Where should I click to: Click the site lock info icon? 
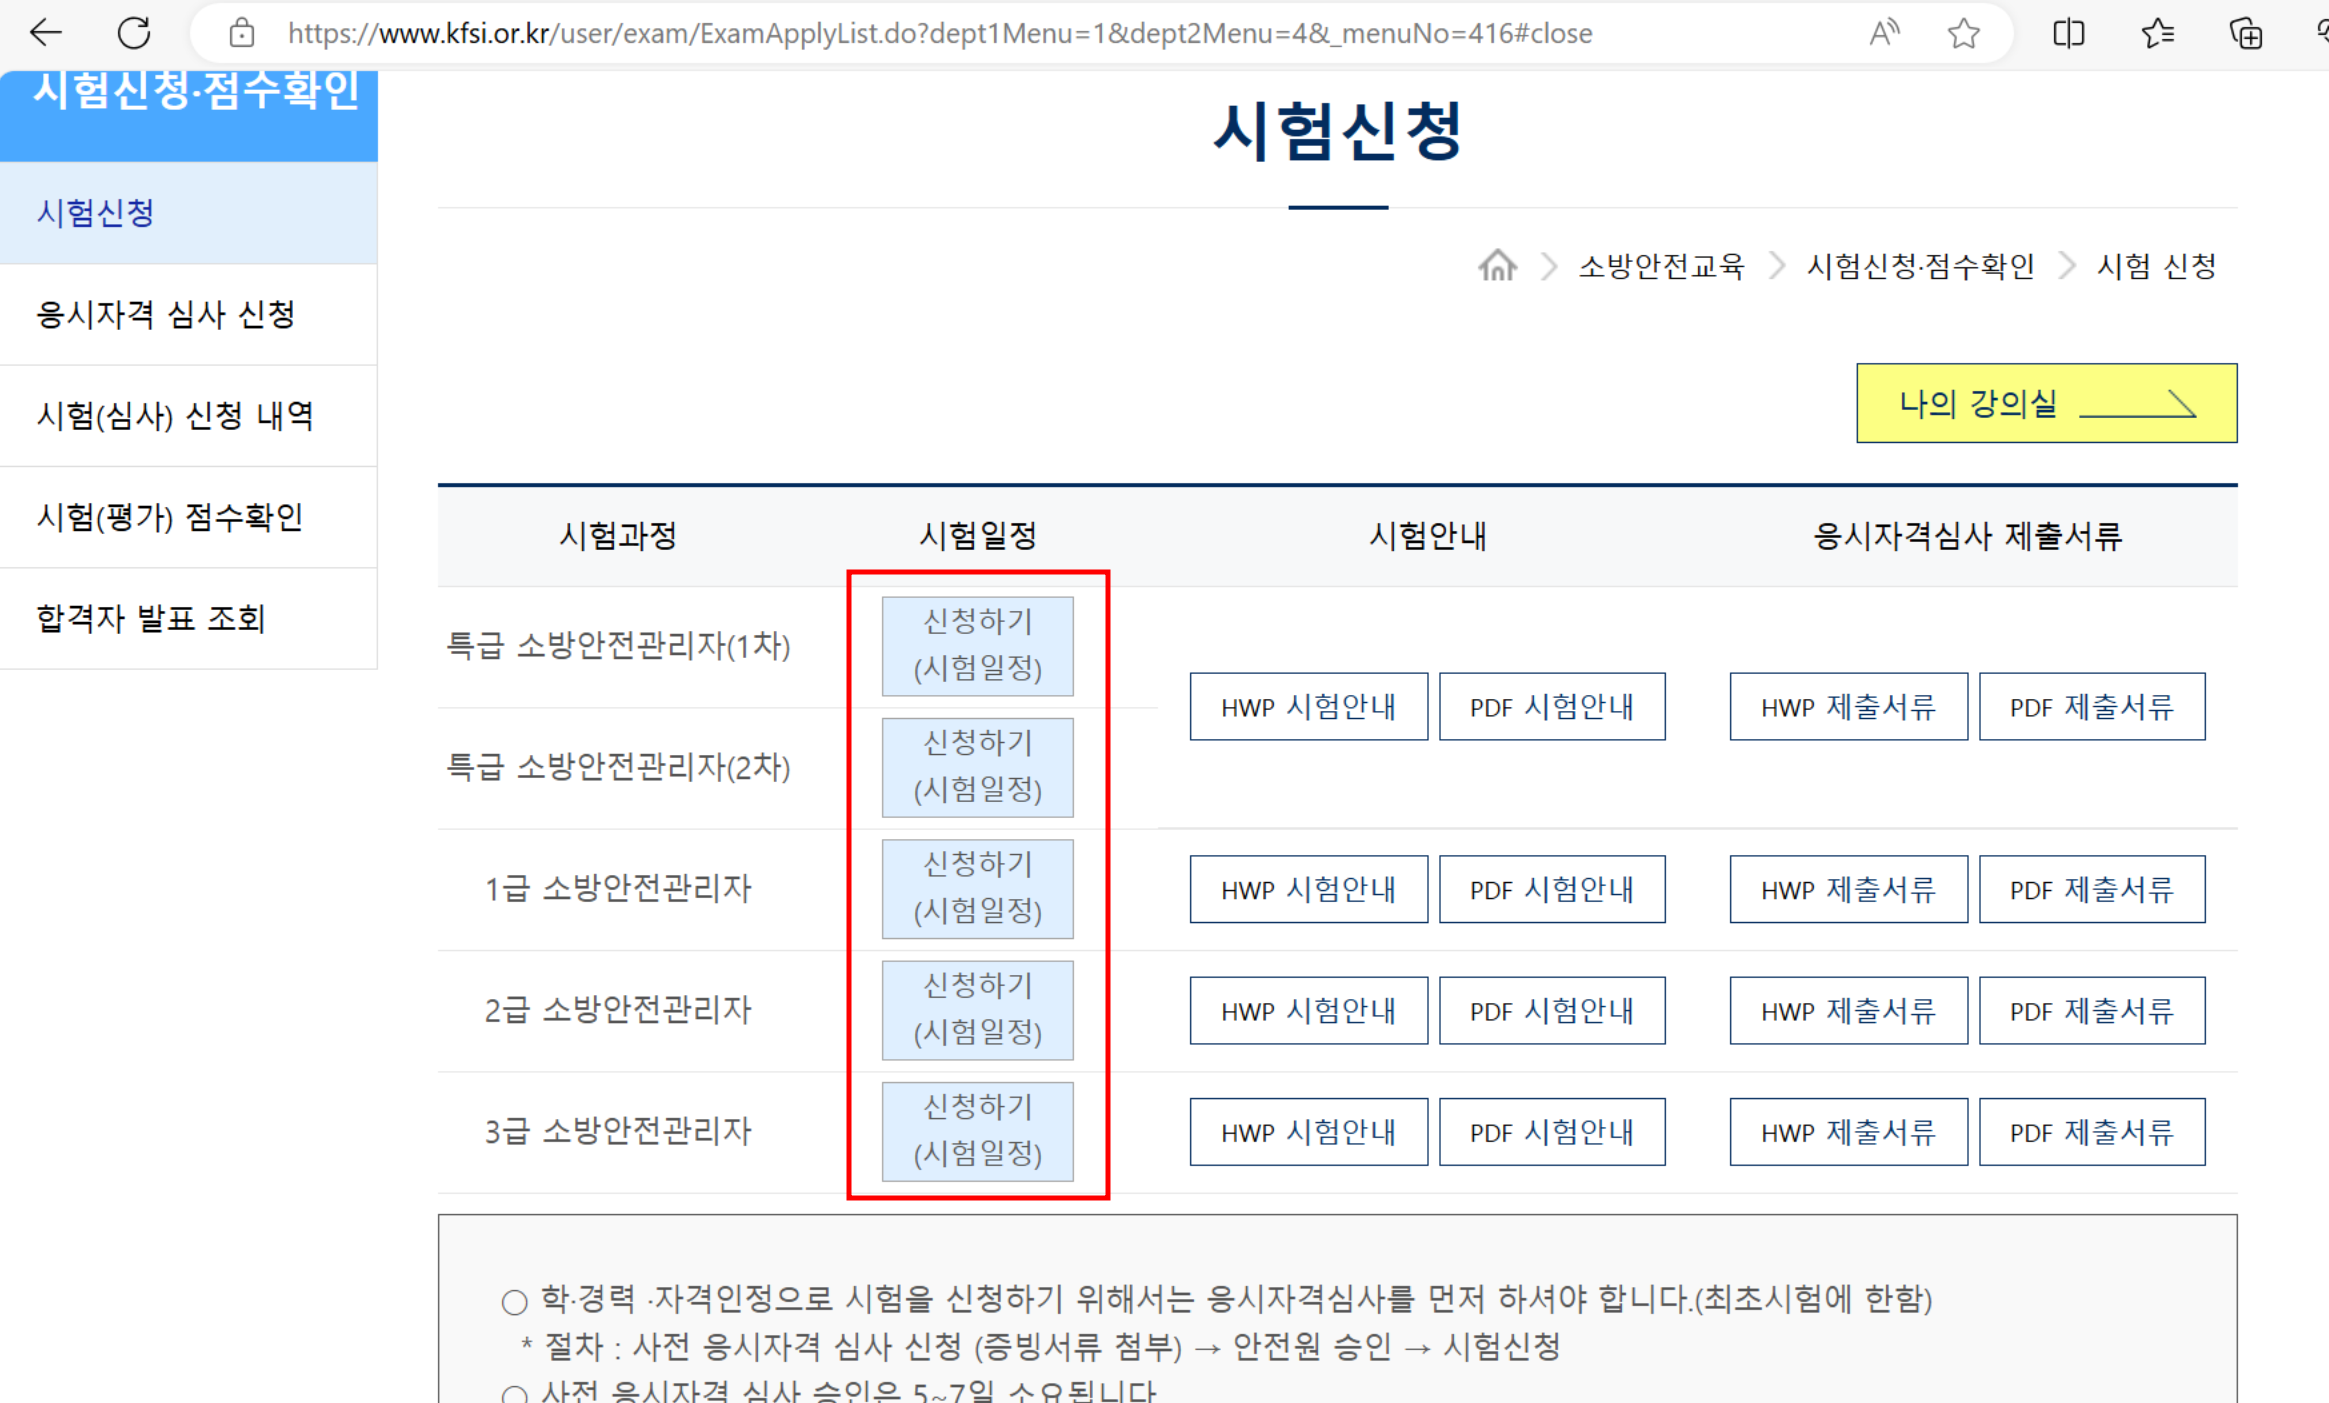click(x=241, y=33)
